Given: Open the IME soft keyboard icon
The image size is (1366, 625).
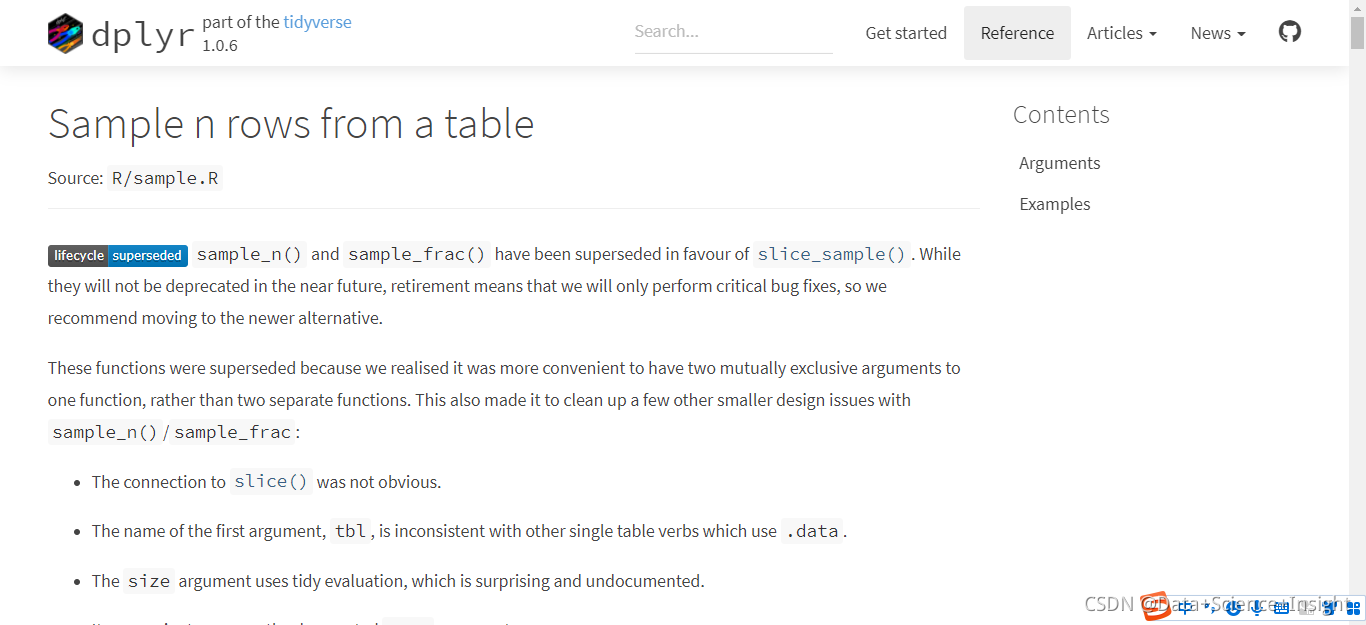Looking at the screenshot, I should (1281, 607).
